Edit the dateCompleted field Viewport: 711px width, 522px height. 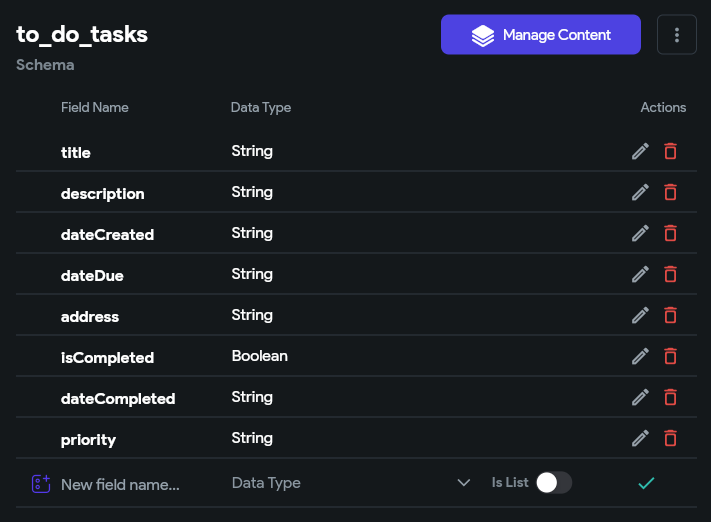point(640,397)
